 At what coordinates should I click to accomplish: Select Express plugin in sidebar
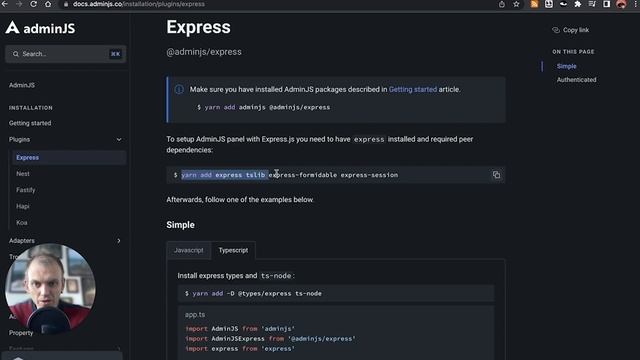point(69,158)
